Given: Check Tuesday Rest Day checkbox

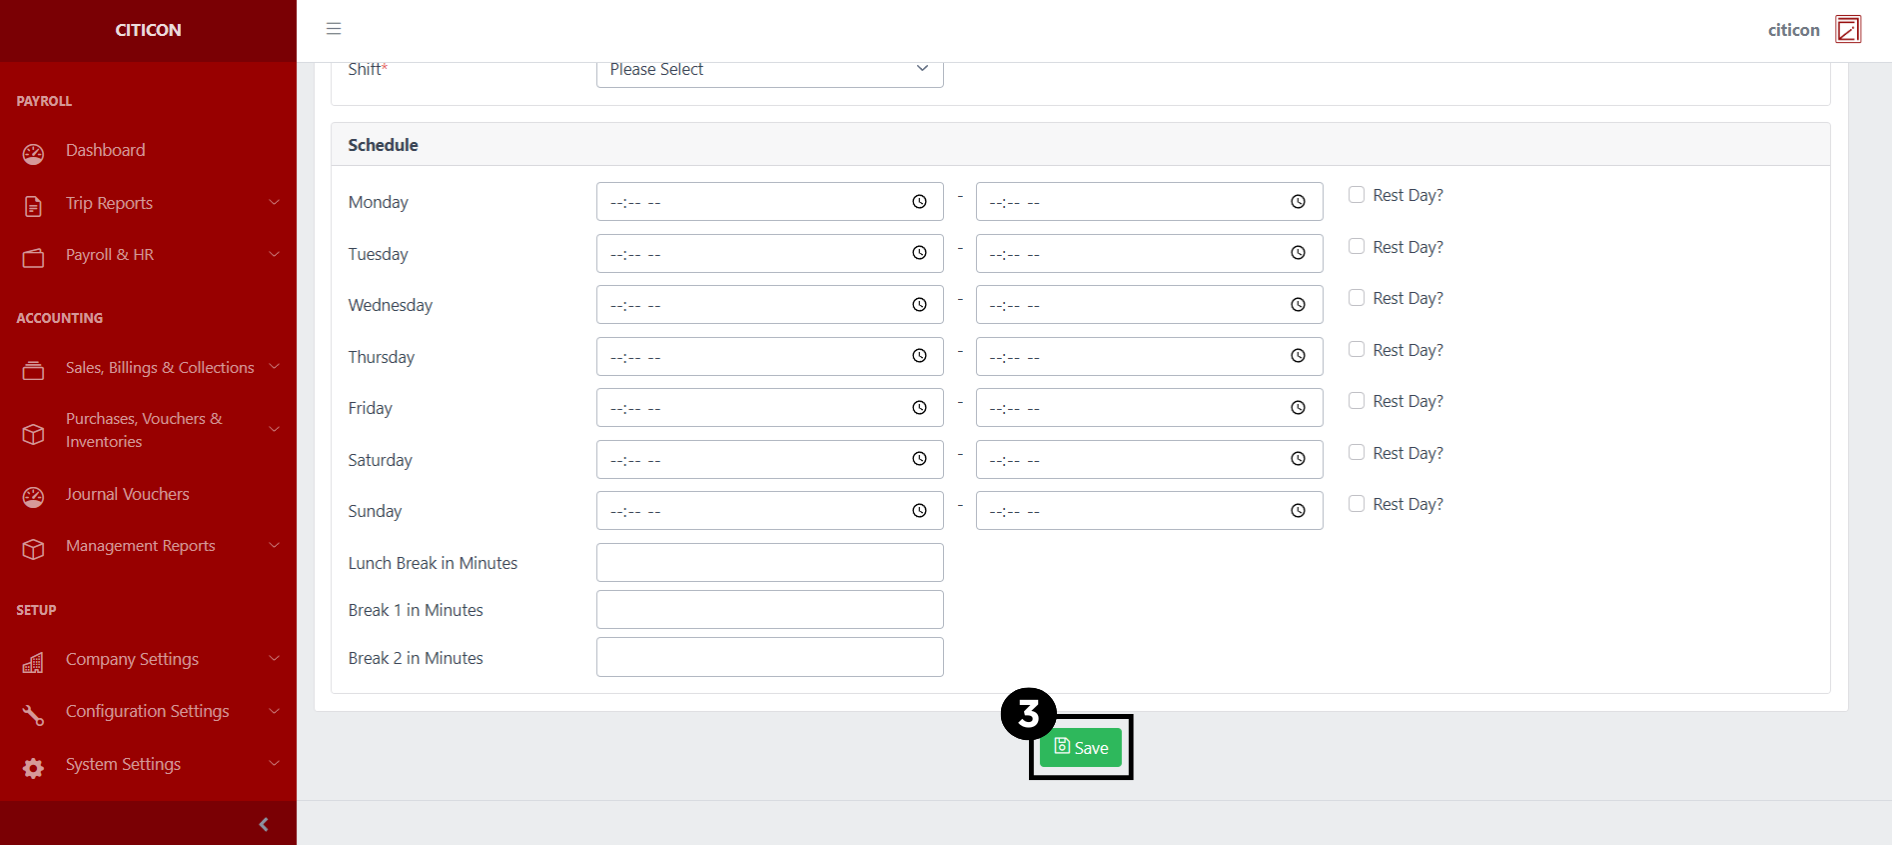Looking at the screenshot, I should tap(1356, 246).
